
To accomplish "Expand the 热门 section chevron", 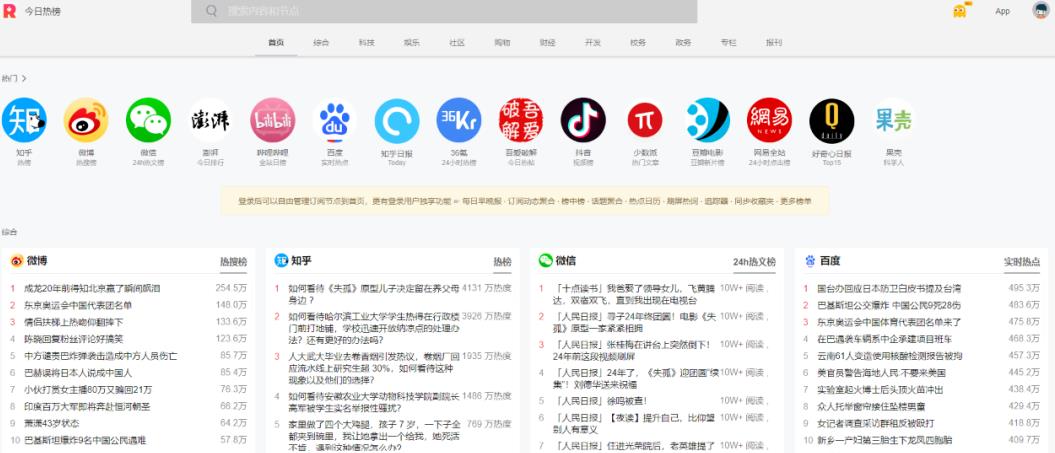I will pos(24,79).
